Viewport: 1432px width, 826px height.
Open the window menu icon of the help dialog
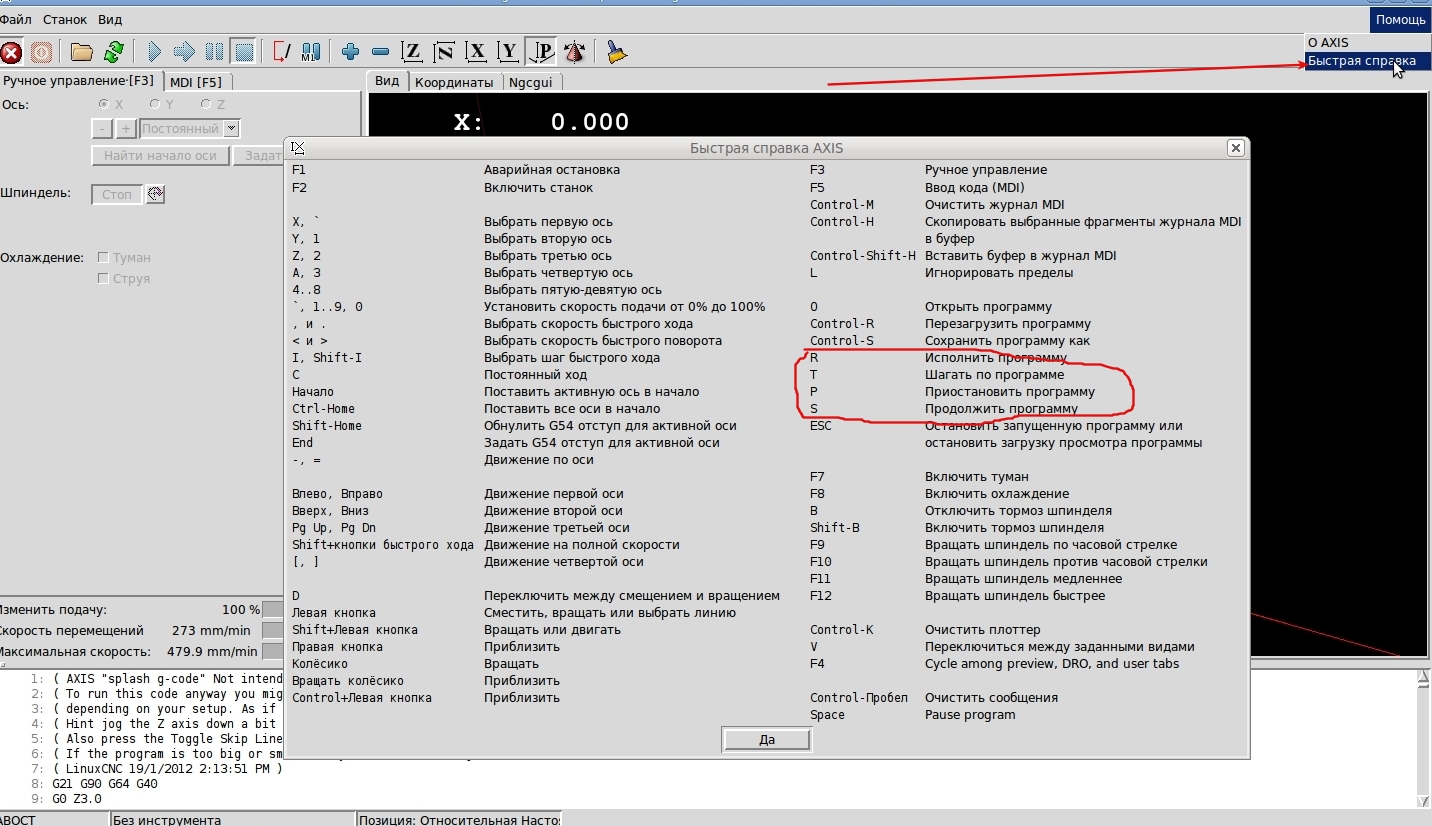point(297,148)
